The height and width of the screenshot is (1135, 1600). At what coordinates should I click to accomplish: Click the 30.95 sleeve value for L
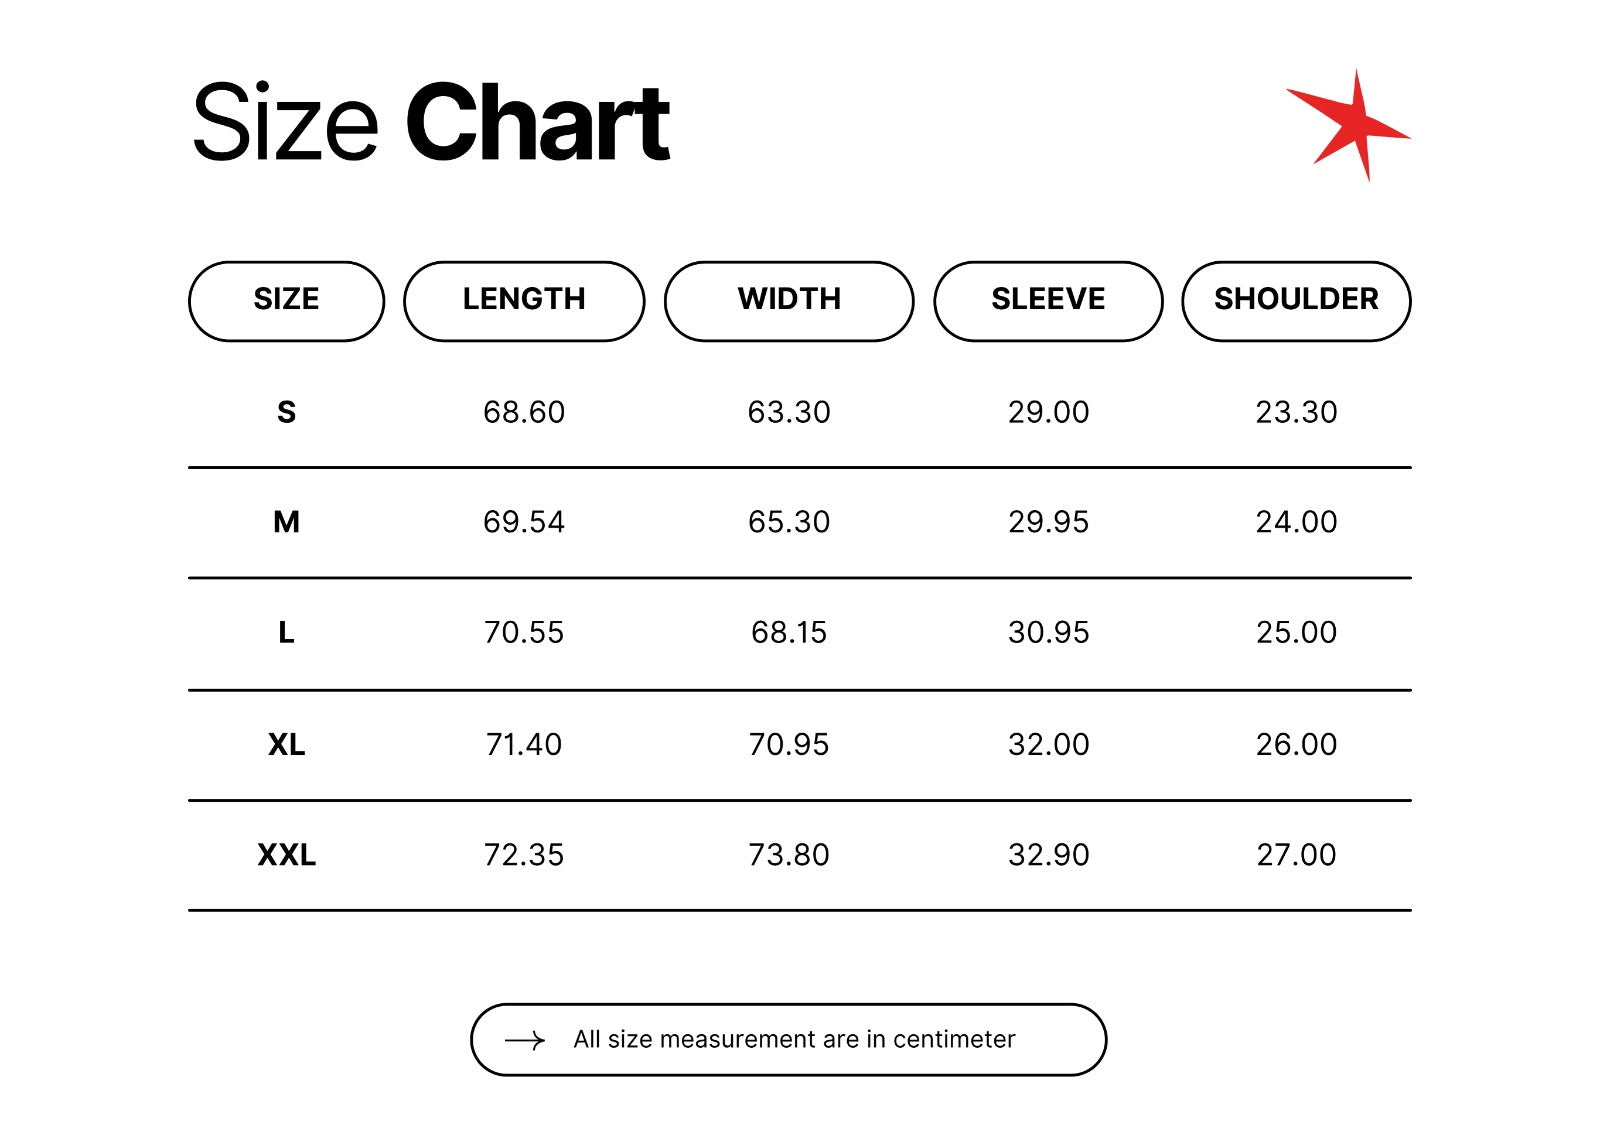(x=1048, y=633)
